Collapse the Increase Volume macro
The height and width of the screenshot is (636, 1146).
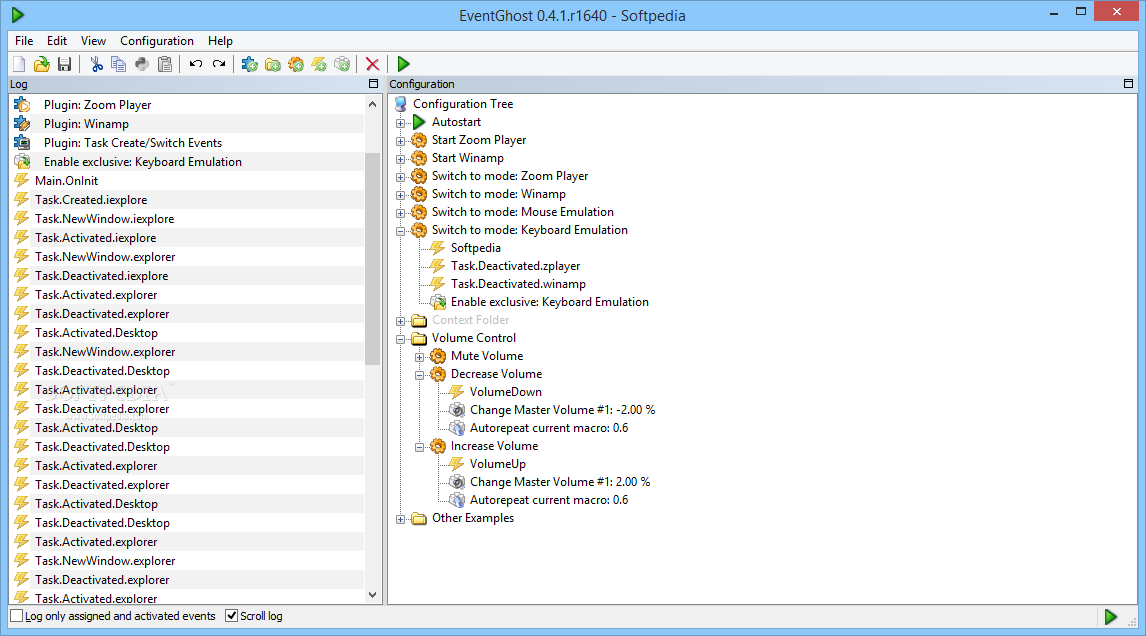[420, 447]
